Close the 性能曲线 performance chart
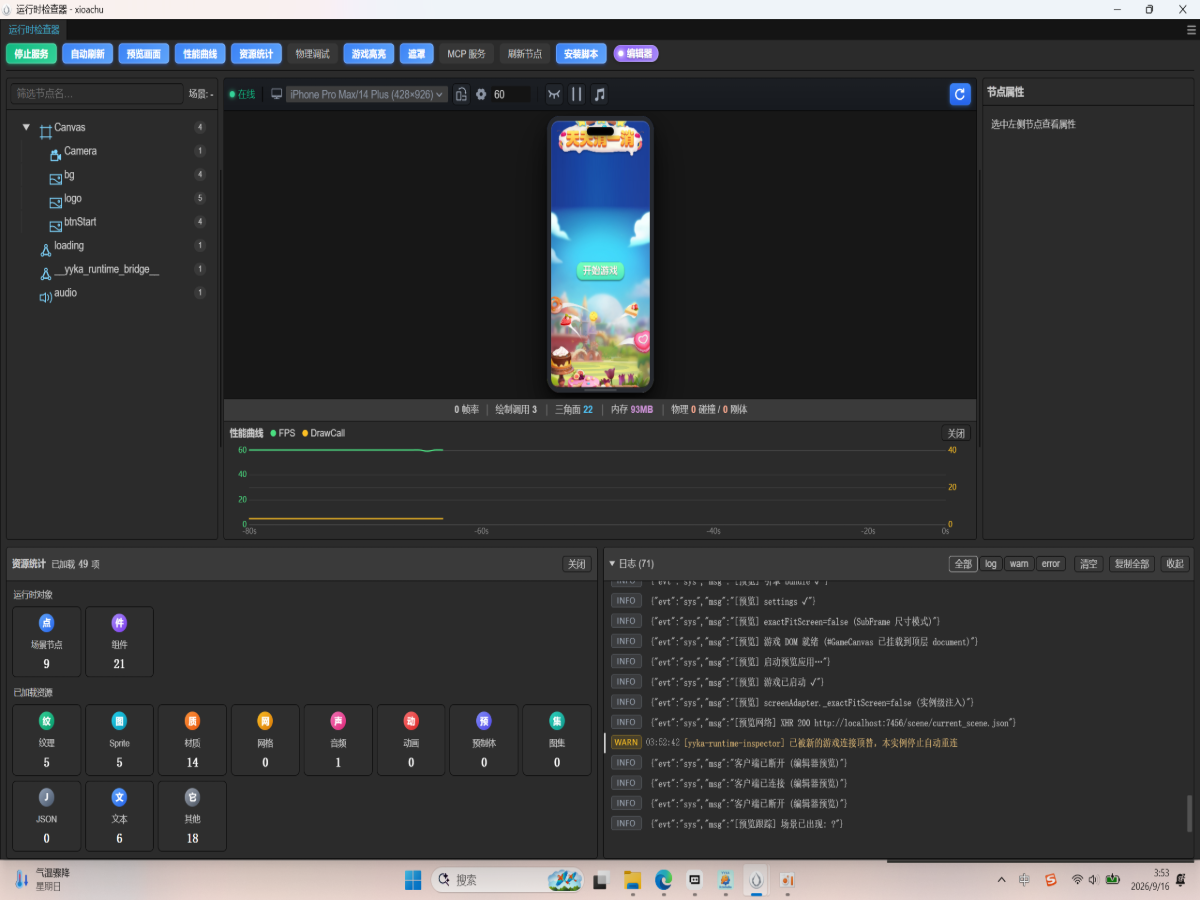Viewport: 1200px width, 900px height. point(957,433)
